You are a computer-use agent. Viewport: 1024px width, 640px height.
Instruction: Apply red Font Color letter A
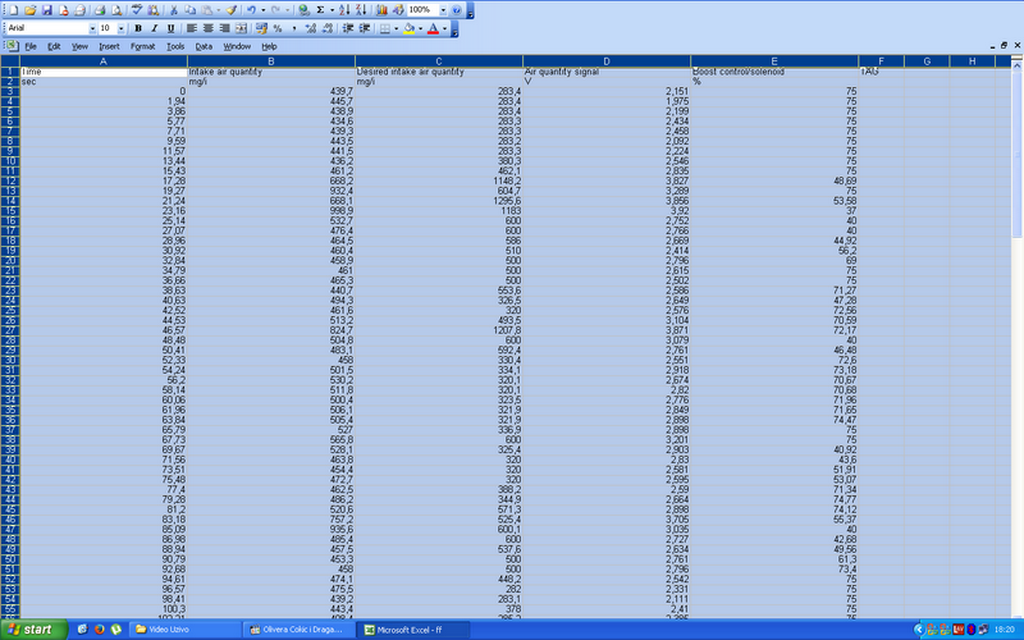(433, 28)
